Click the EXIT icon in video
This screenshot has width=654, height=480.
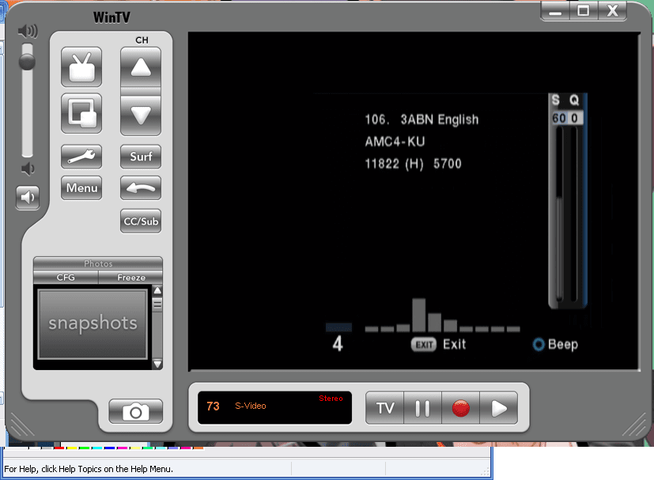[424, 344]
